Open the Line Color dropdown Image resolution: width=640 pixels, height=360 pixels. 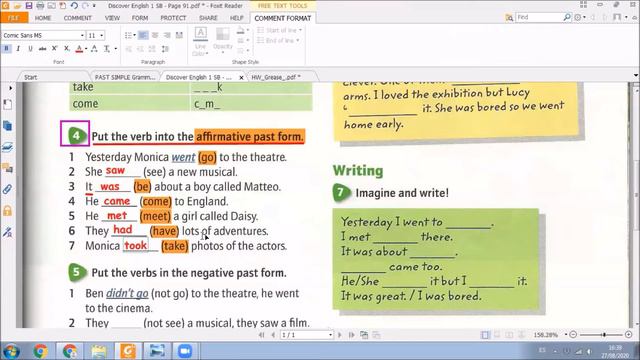pos(200,42)
